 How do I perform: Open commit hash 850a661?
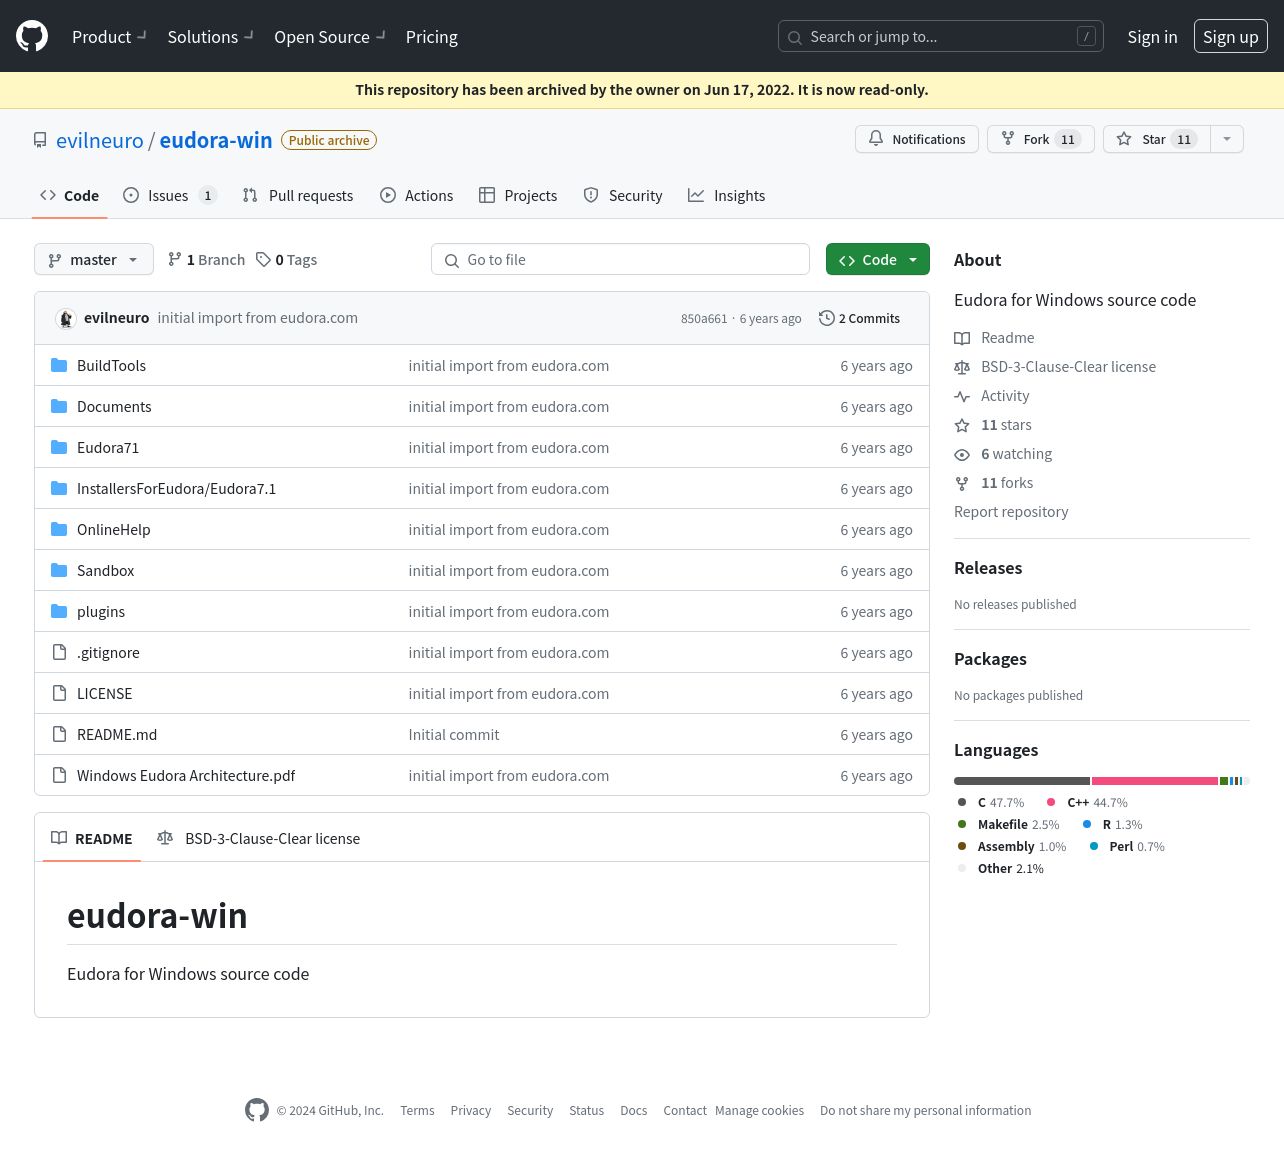coord(704,318)
